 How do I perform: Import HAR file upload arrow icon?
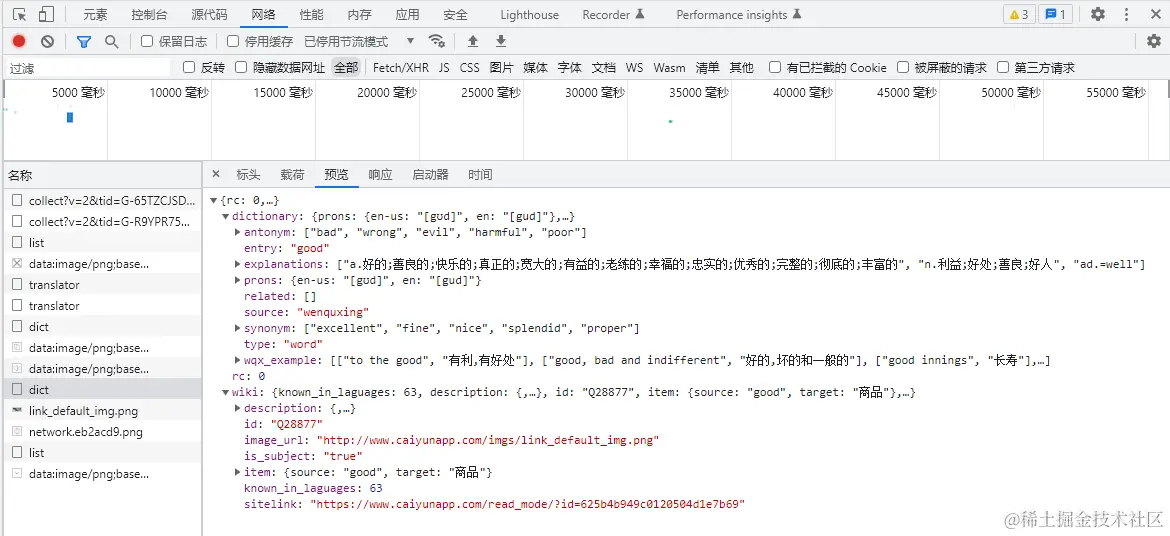tap(472, 41)
